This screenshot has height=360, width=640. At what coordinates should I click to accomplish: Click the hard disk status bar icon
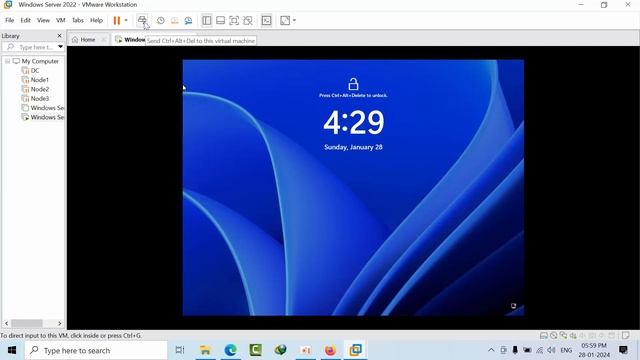pos(544,336)
